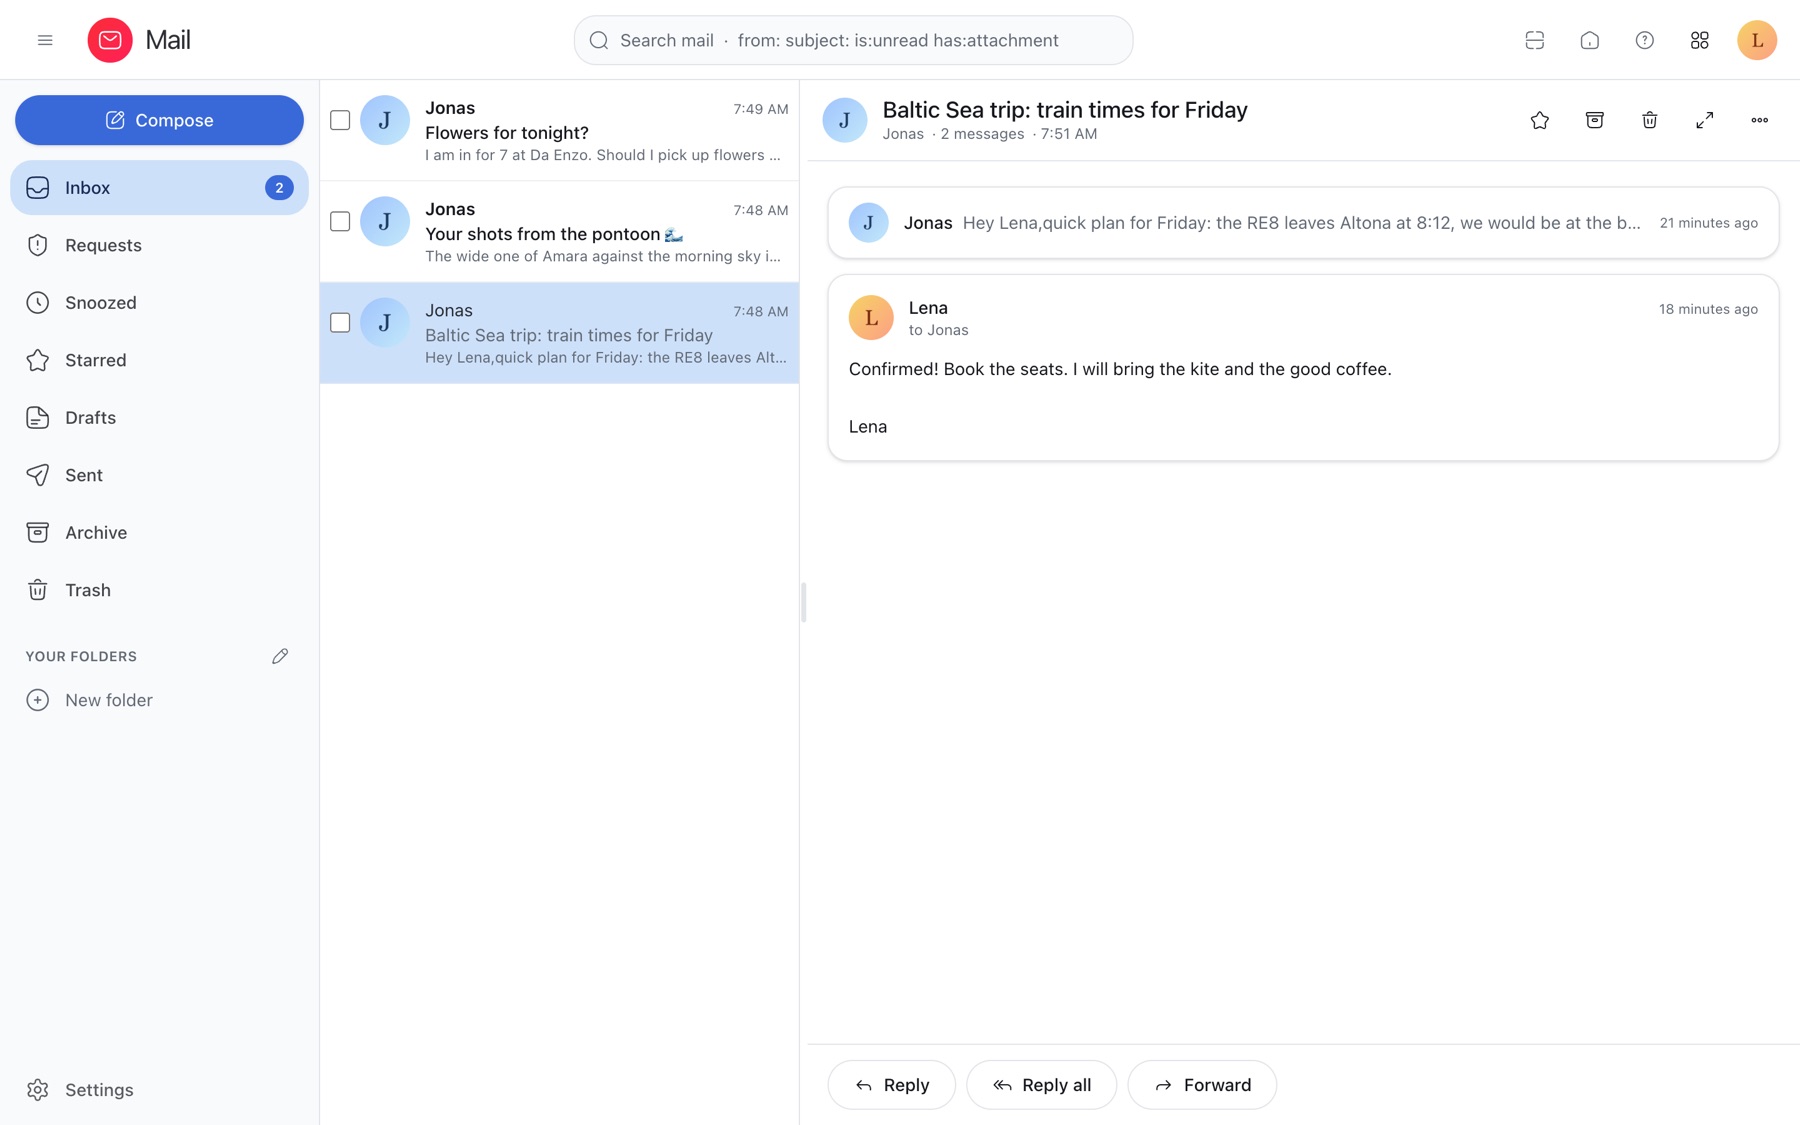
Task: Open the account avatar L in header
Action: [1757, 40]
